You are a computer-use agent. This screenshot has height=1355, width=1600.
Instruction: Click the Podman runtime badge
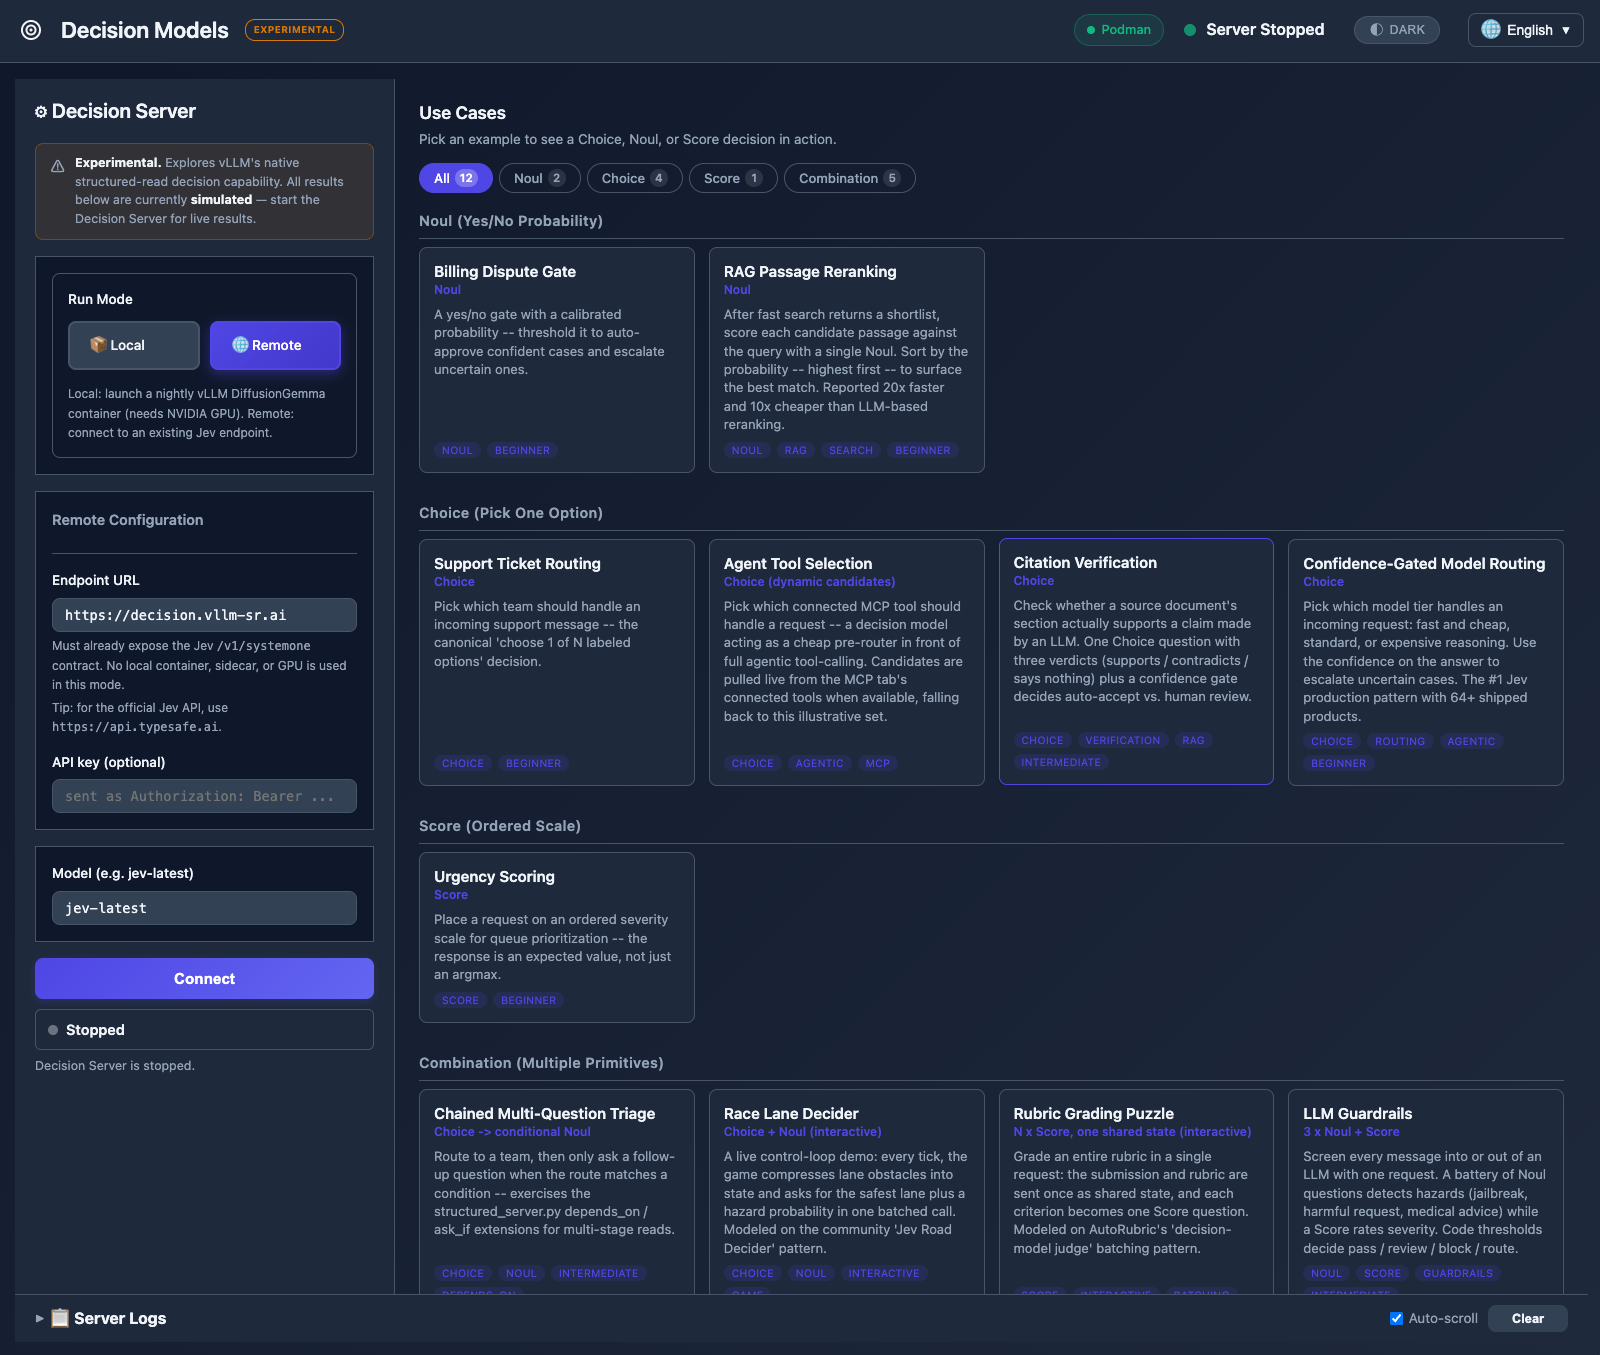click(x=1119, y=30)
